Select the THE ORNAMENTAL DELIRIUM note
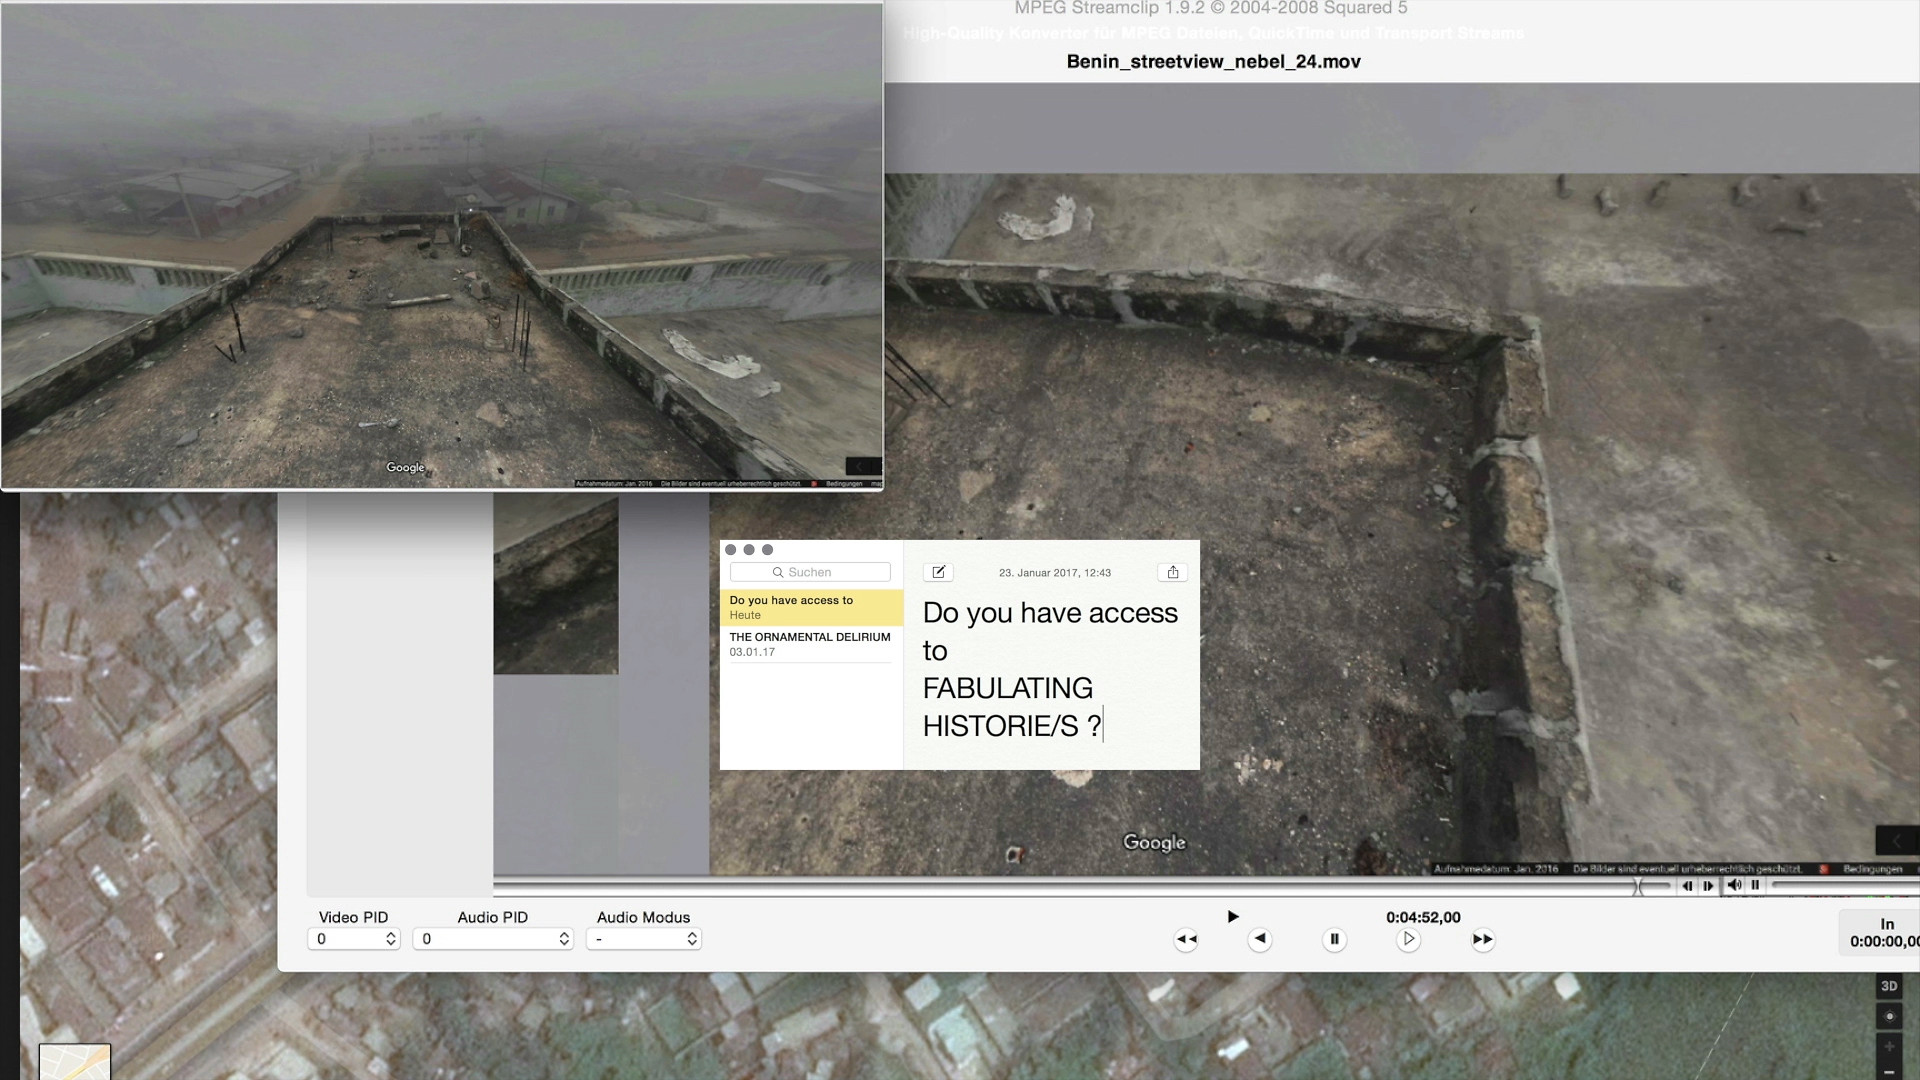The height and width of the screenshot is (1080, 1920). (809, 644)
